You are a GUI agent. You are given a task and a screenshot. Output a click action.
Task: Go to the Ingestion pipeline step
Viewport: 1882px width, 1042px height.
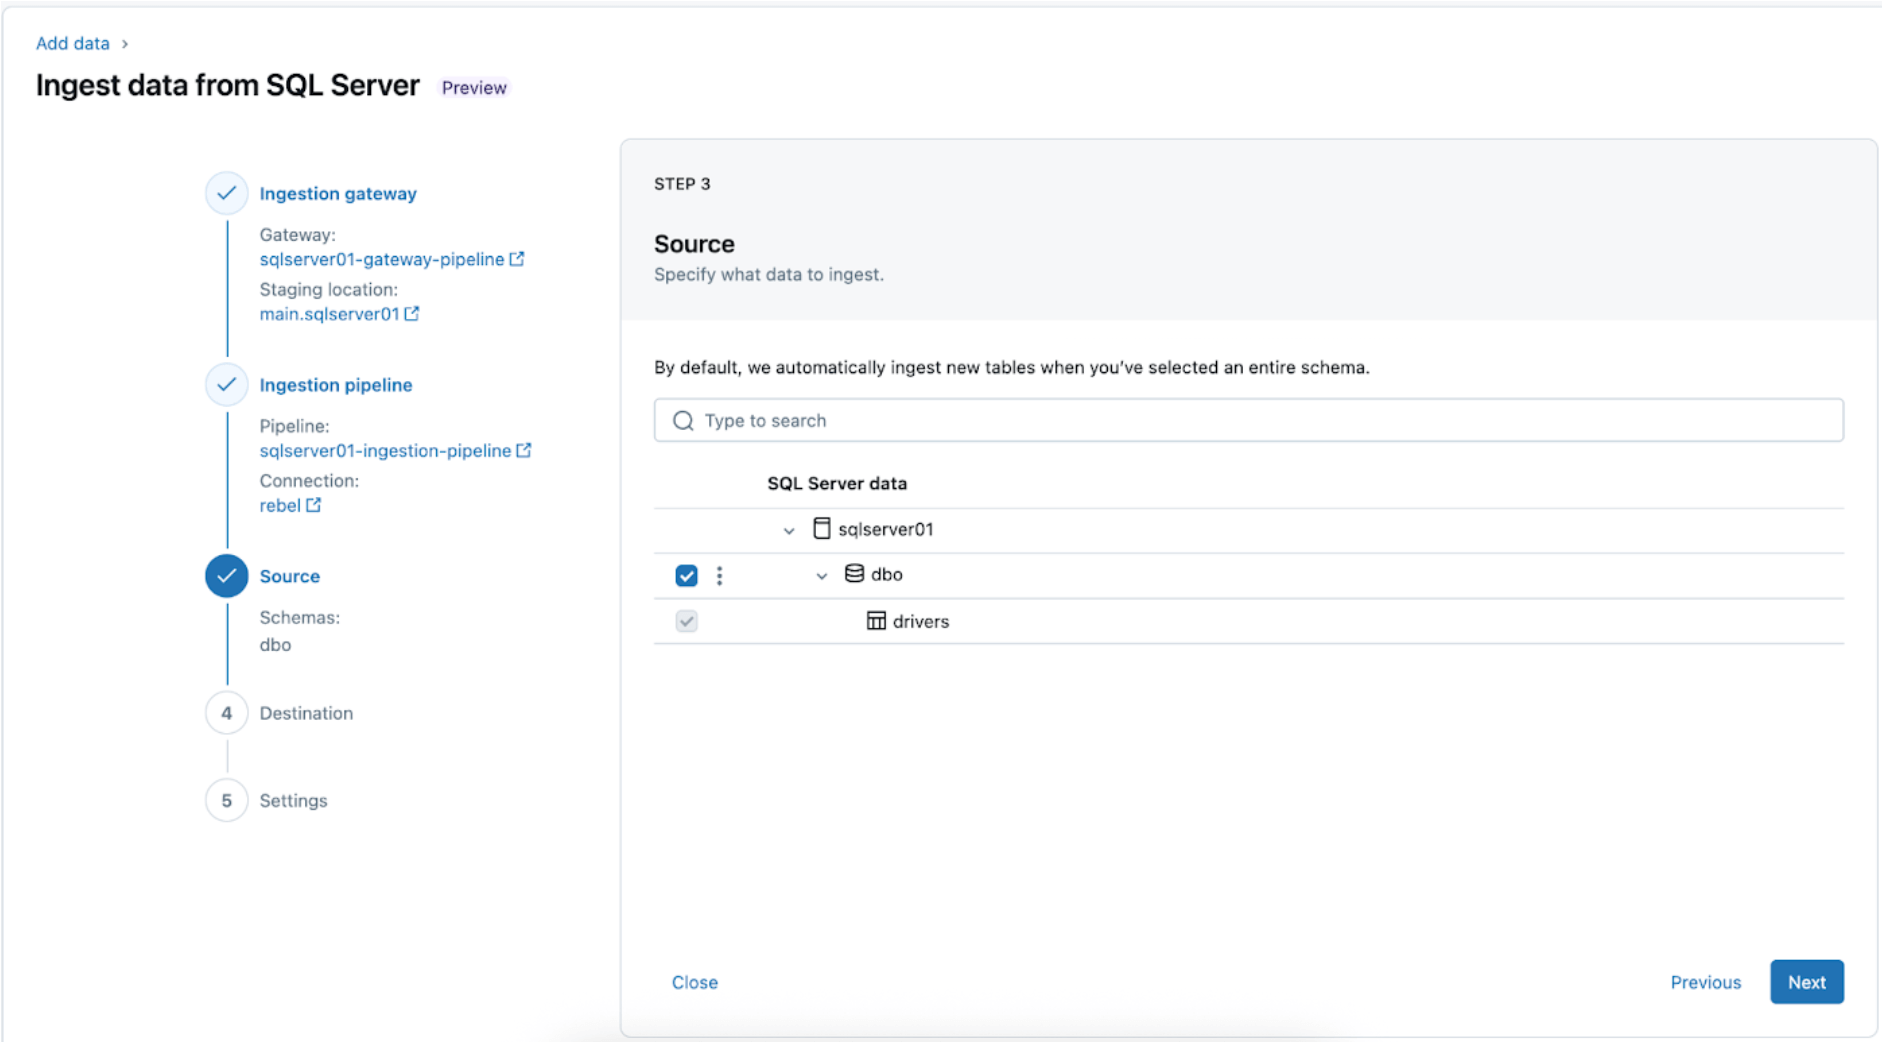point(335,385)
